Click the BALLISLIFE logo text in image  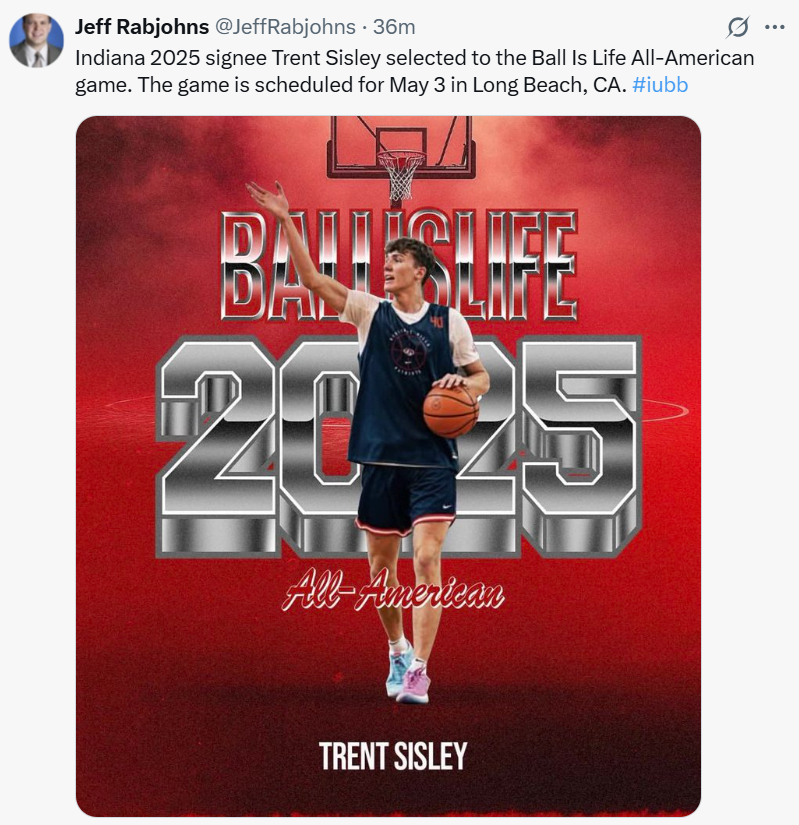point(398,266)
